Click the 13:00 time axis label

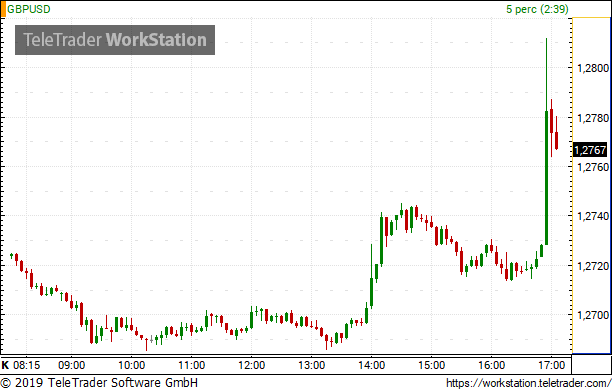click(311, 365)
